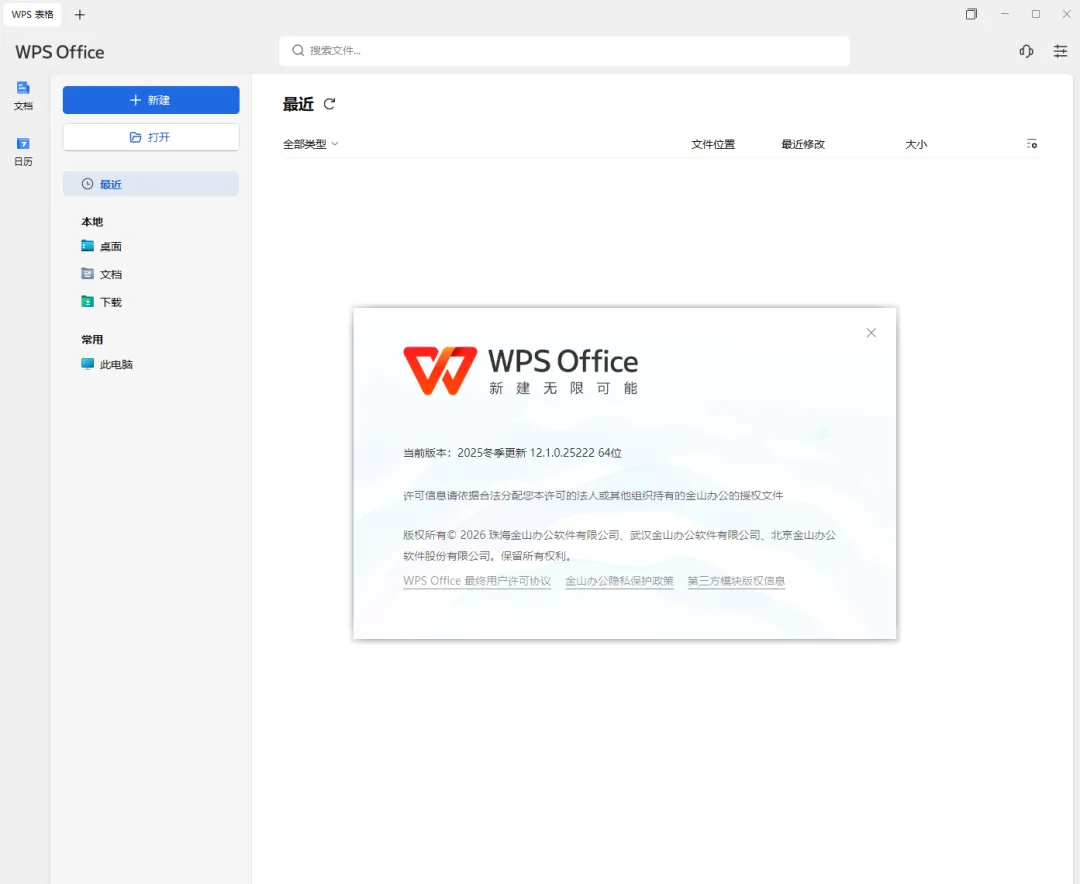1080x884 pixels.
Task: Open the 桌面 desktop folder
Action: tap(101, 246)
